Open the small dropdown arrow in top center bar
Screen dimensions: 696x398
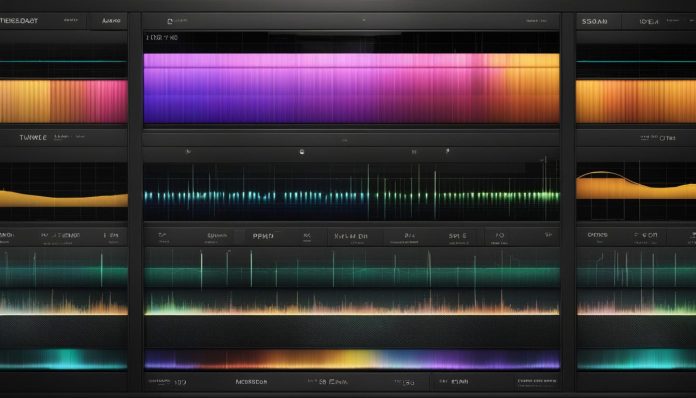pyautogui.click(x=364, y=20)
